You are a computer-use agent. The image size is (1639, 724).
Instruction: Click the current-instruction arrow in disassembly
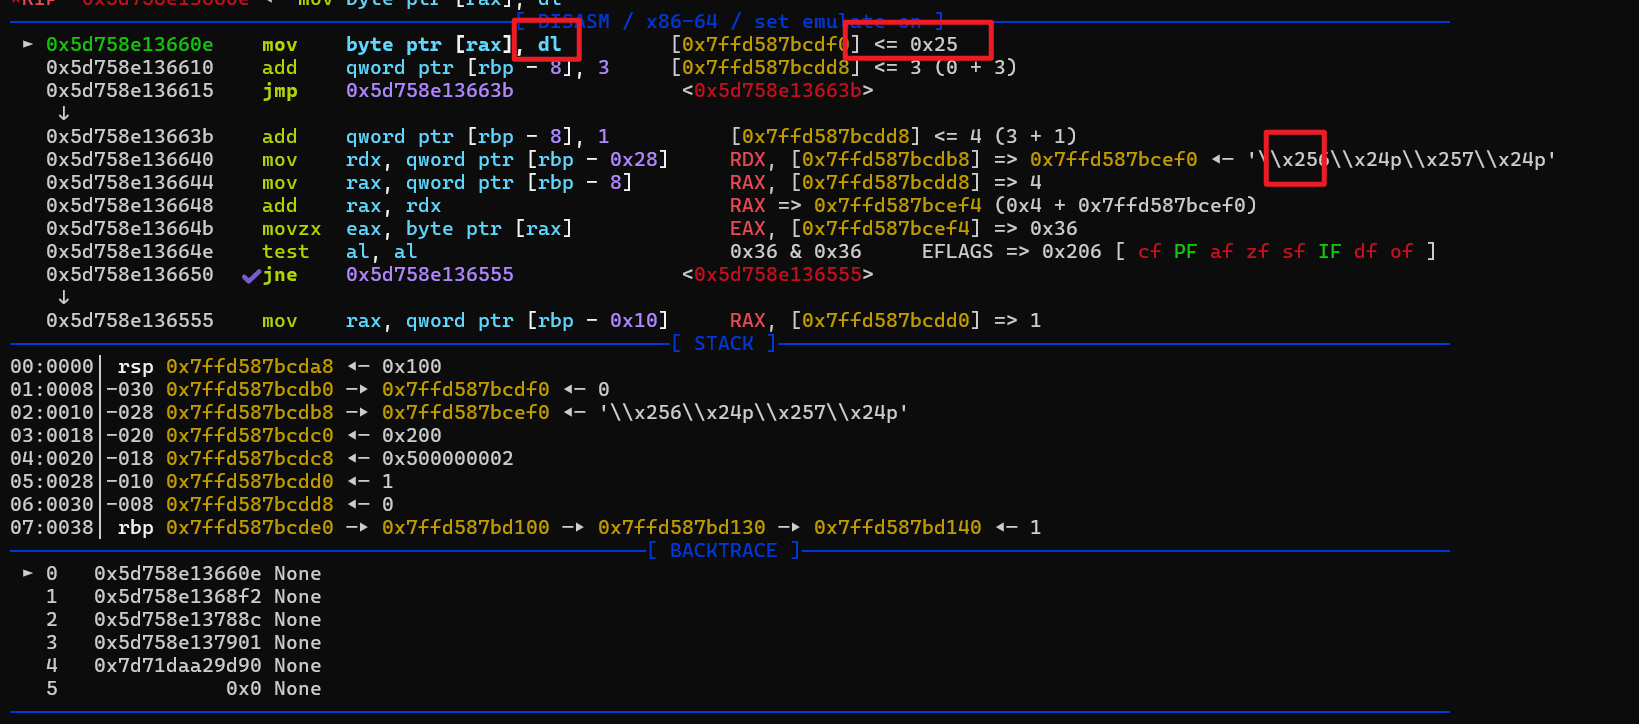(x=27, y=44)
